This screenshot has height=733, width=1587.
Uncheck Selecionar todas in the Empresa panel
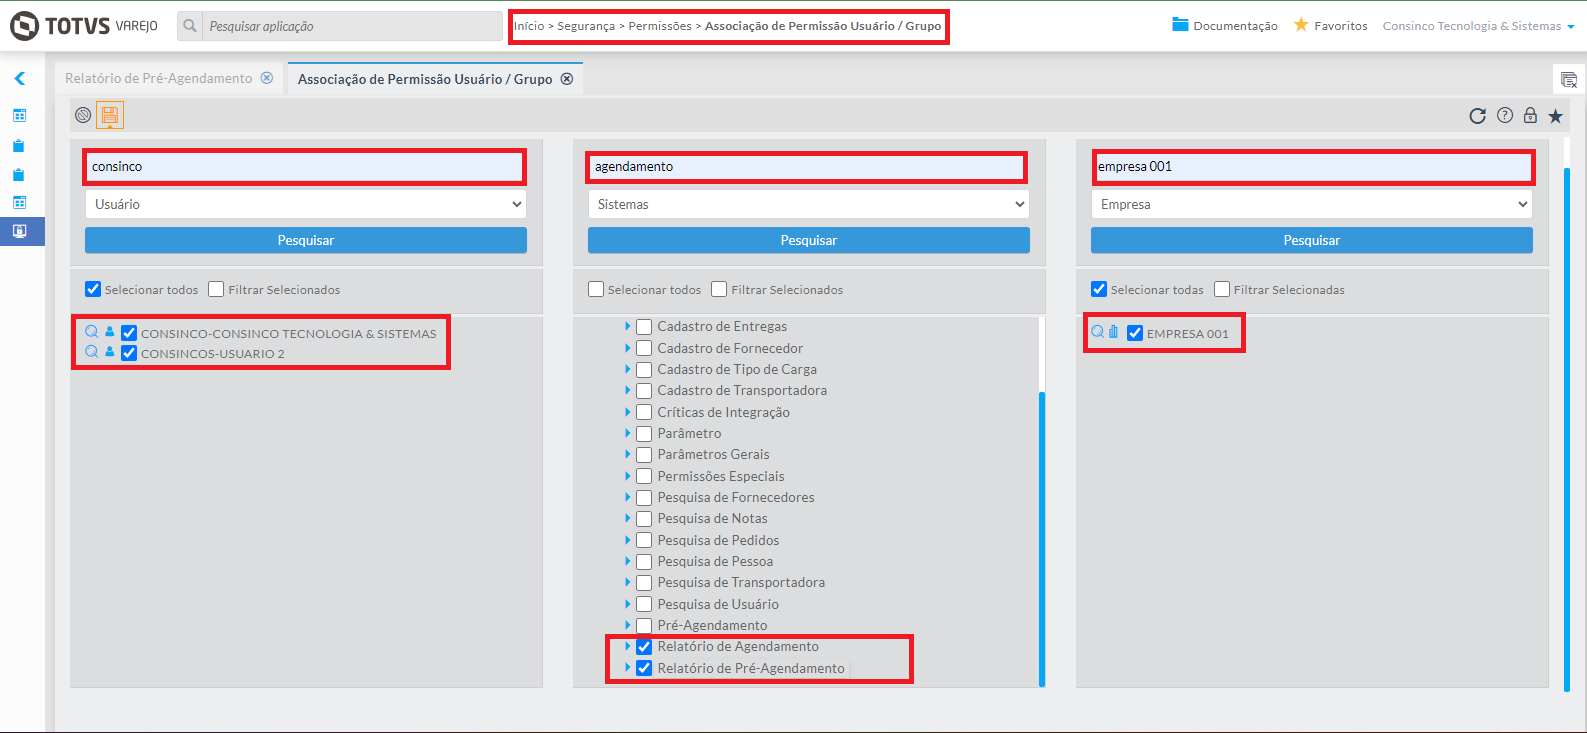click(1099, 289)
